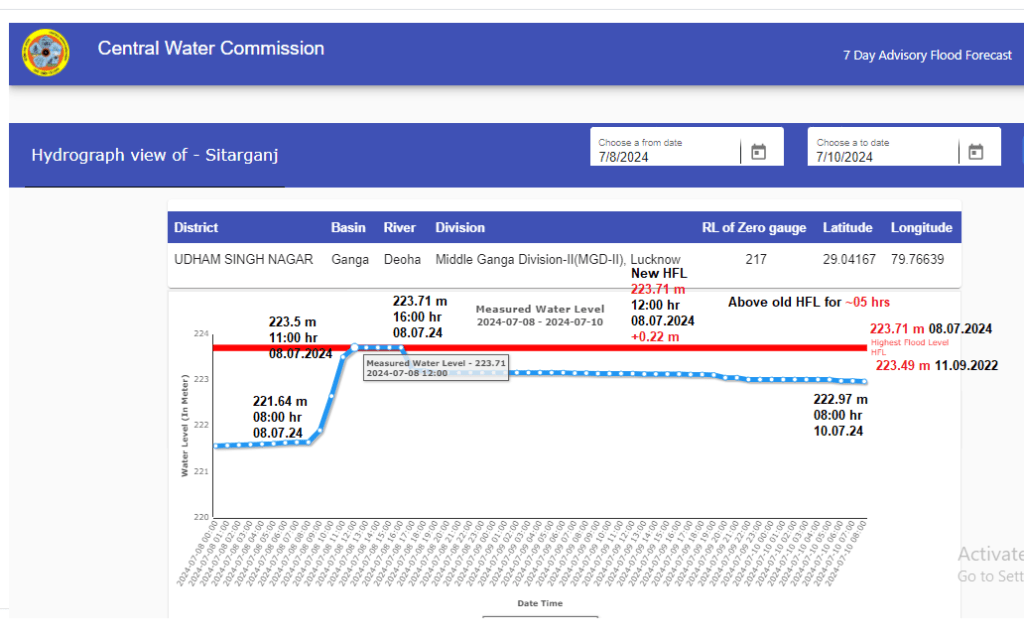Click the 'Hydrograph view of - Sitarganj' heading
This screenshot has width=1024, height=637.
tap(154, 155)
